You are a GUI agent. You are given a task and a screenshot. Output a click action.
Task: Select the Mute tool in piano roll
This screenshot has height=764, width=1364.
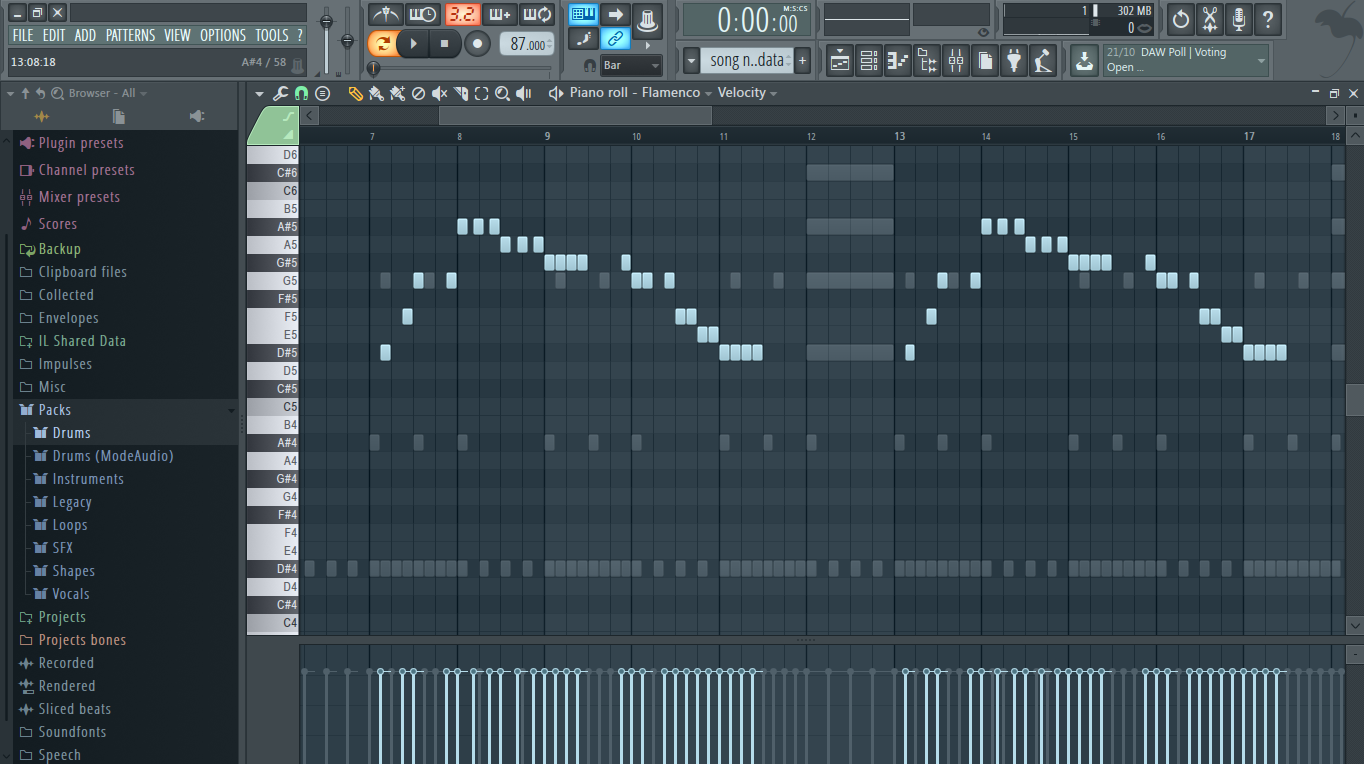(x=439, y=93)
